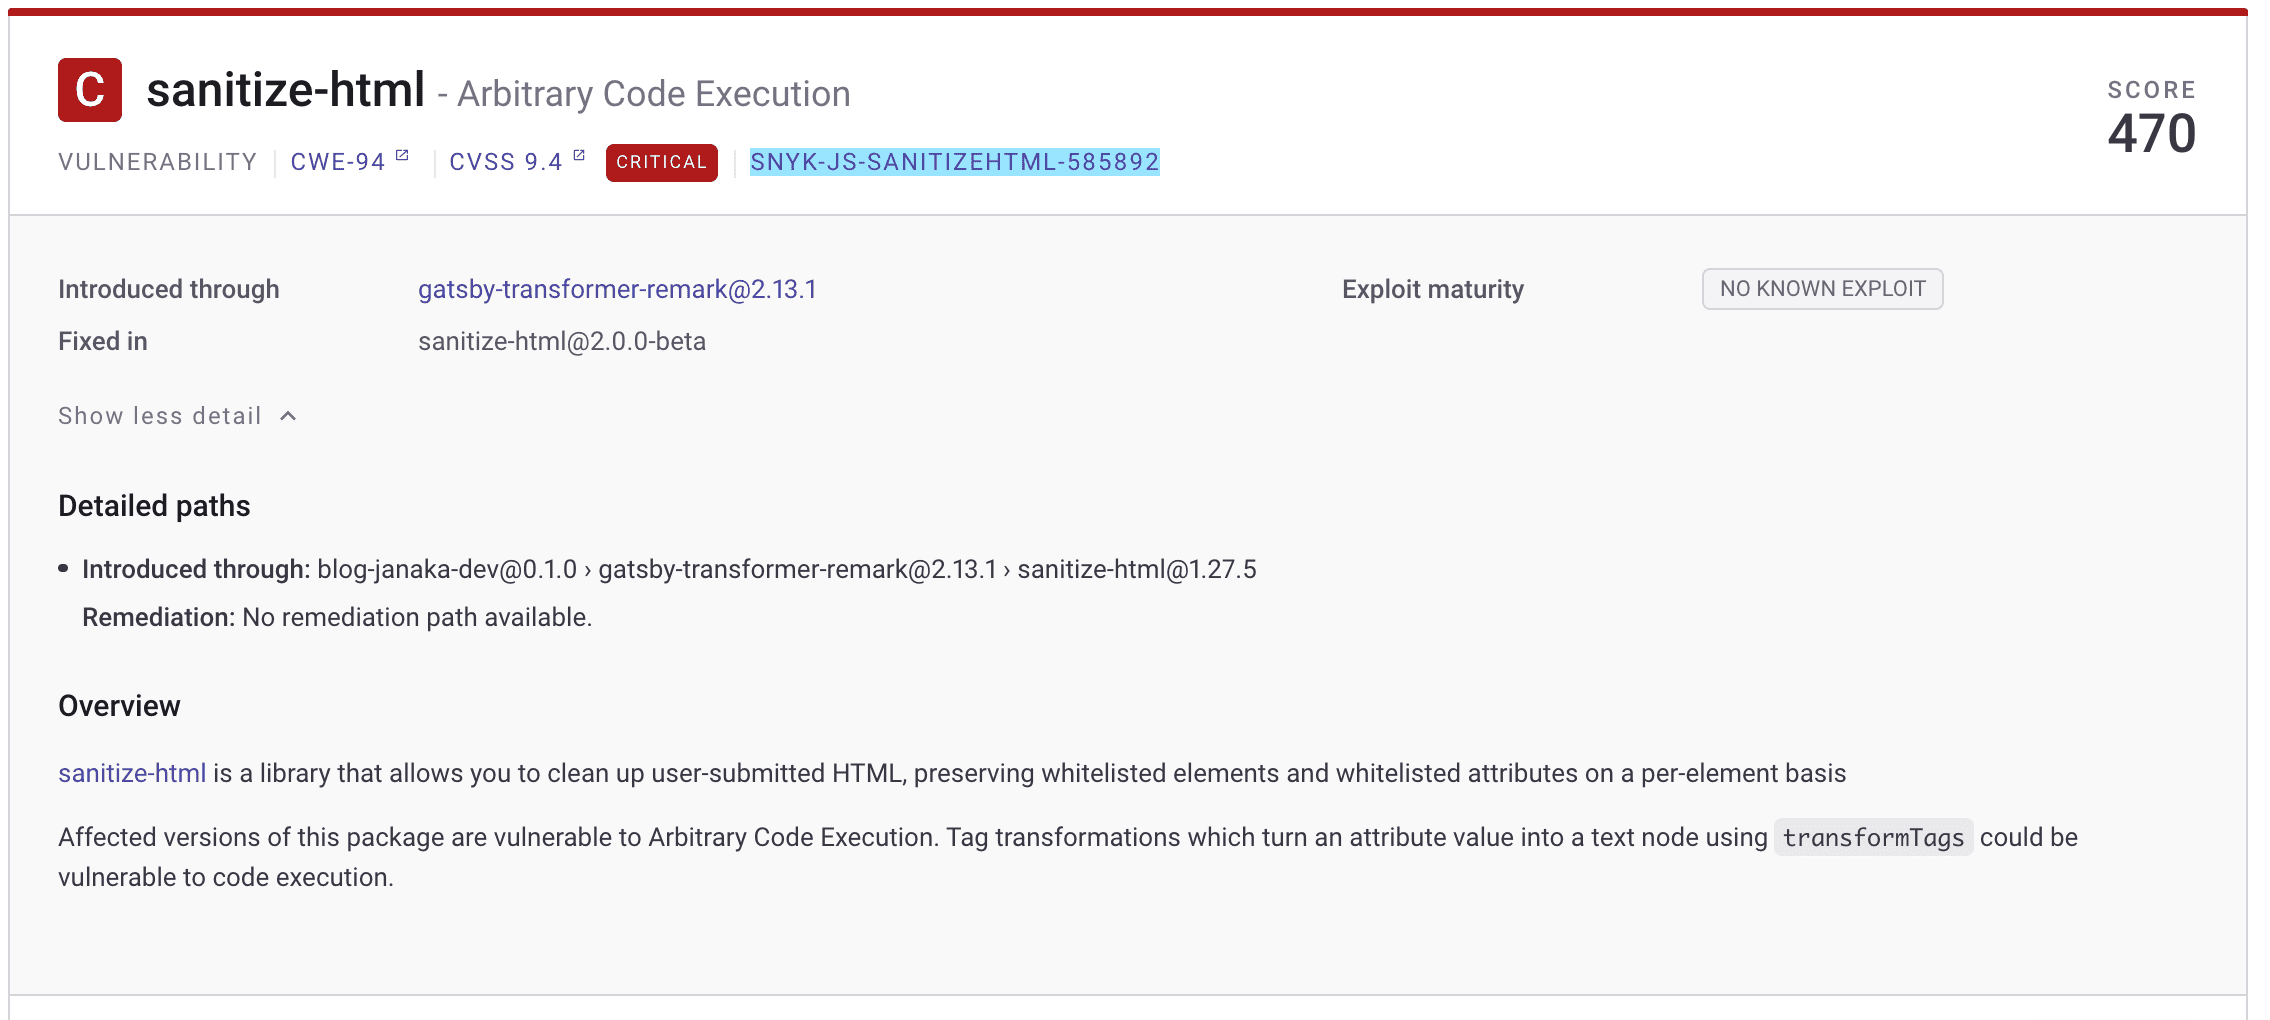The height and width of the screenshot is (1020, 2270).
Task: Click the SCORE label
Action: click(x=2152, y=90)
